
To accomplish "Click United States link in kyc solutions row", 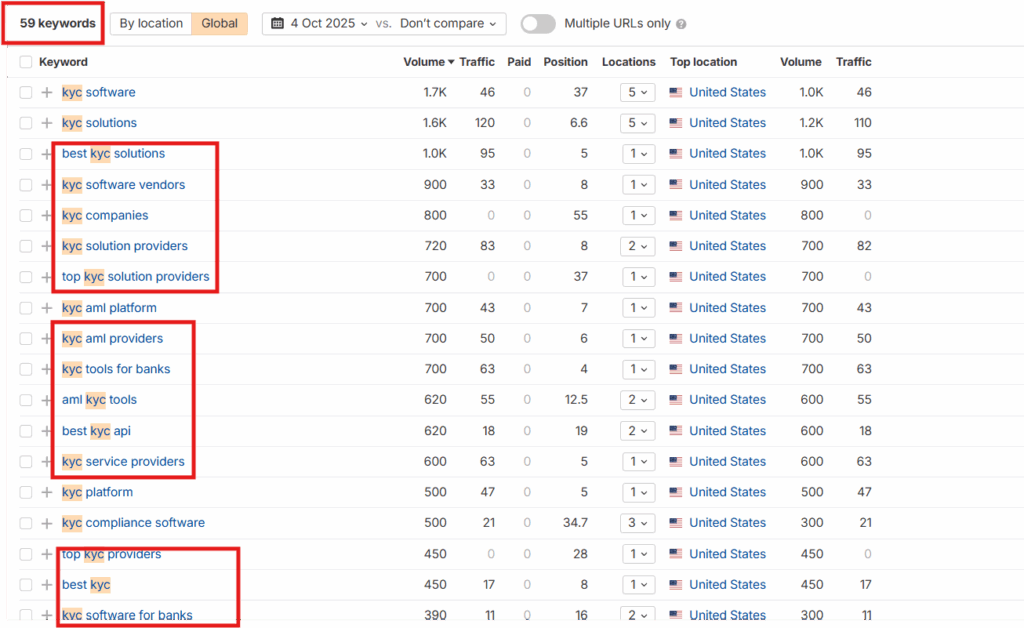I will point(727,123).
